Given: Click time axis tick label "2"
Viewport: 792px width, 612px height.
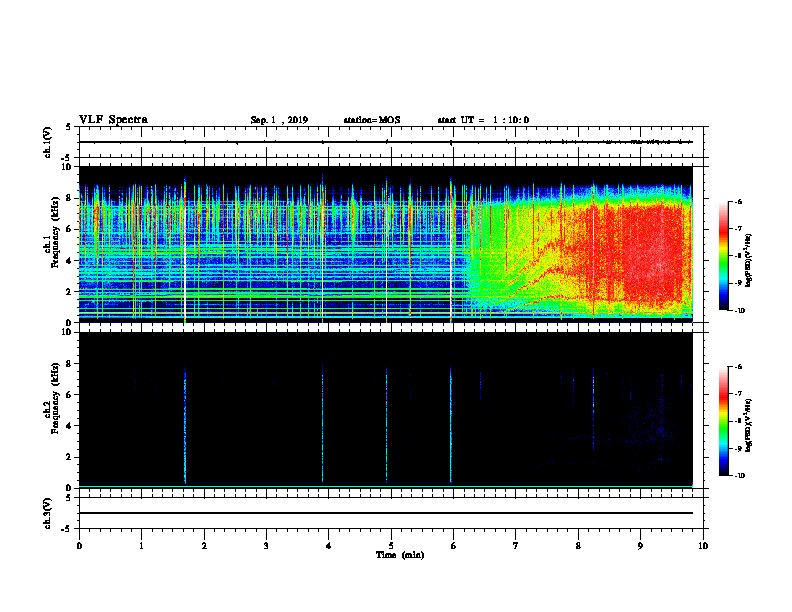Looking at the screenshot, I should [x=204, y=546].
